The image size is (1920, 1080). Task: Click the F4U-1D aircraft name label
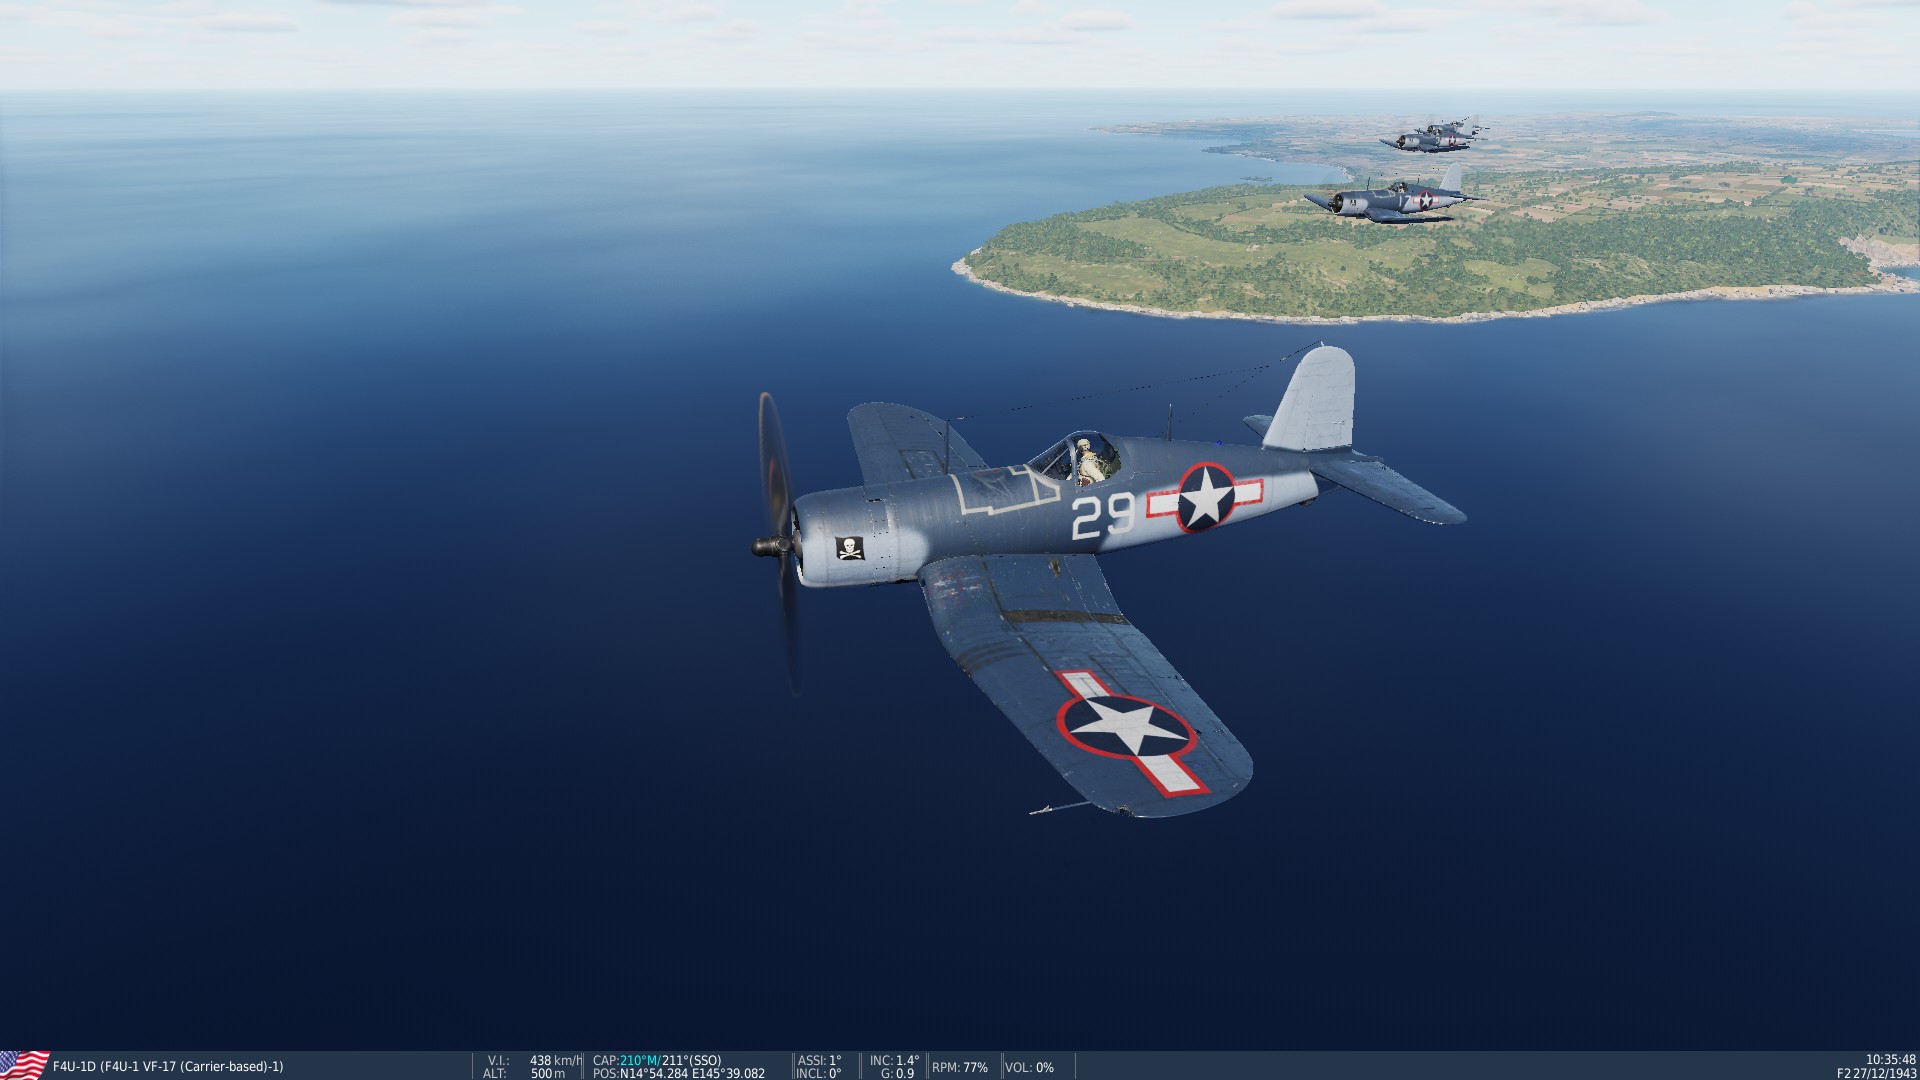168,1067
